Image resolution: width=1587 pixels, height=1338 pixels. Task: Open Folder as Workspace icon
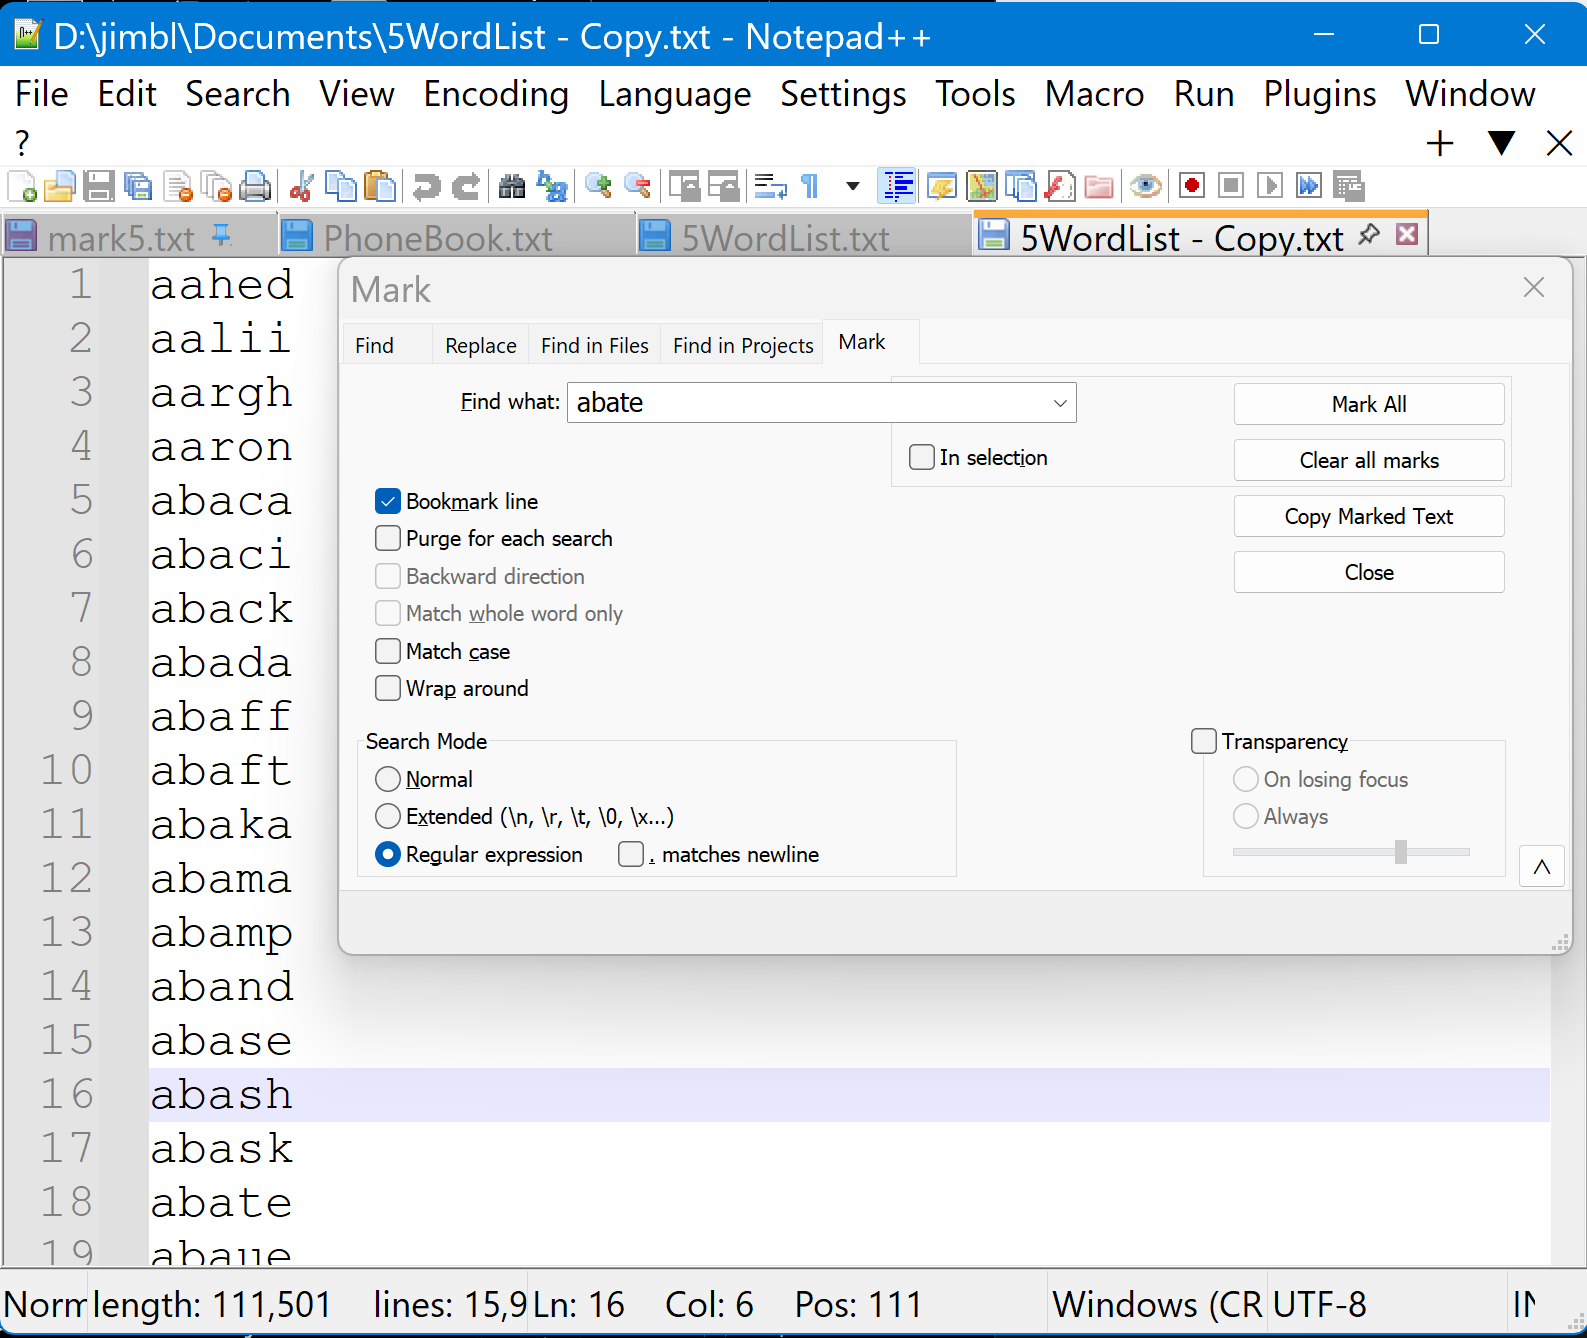1098,186
